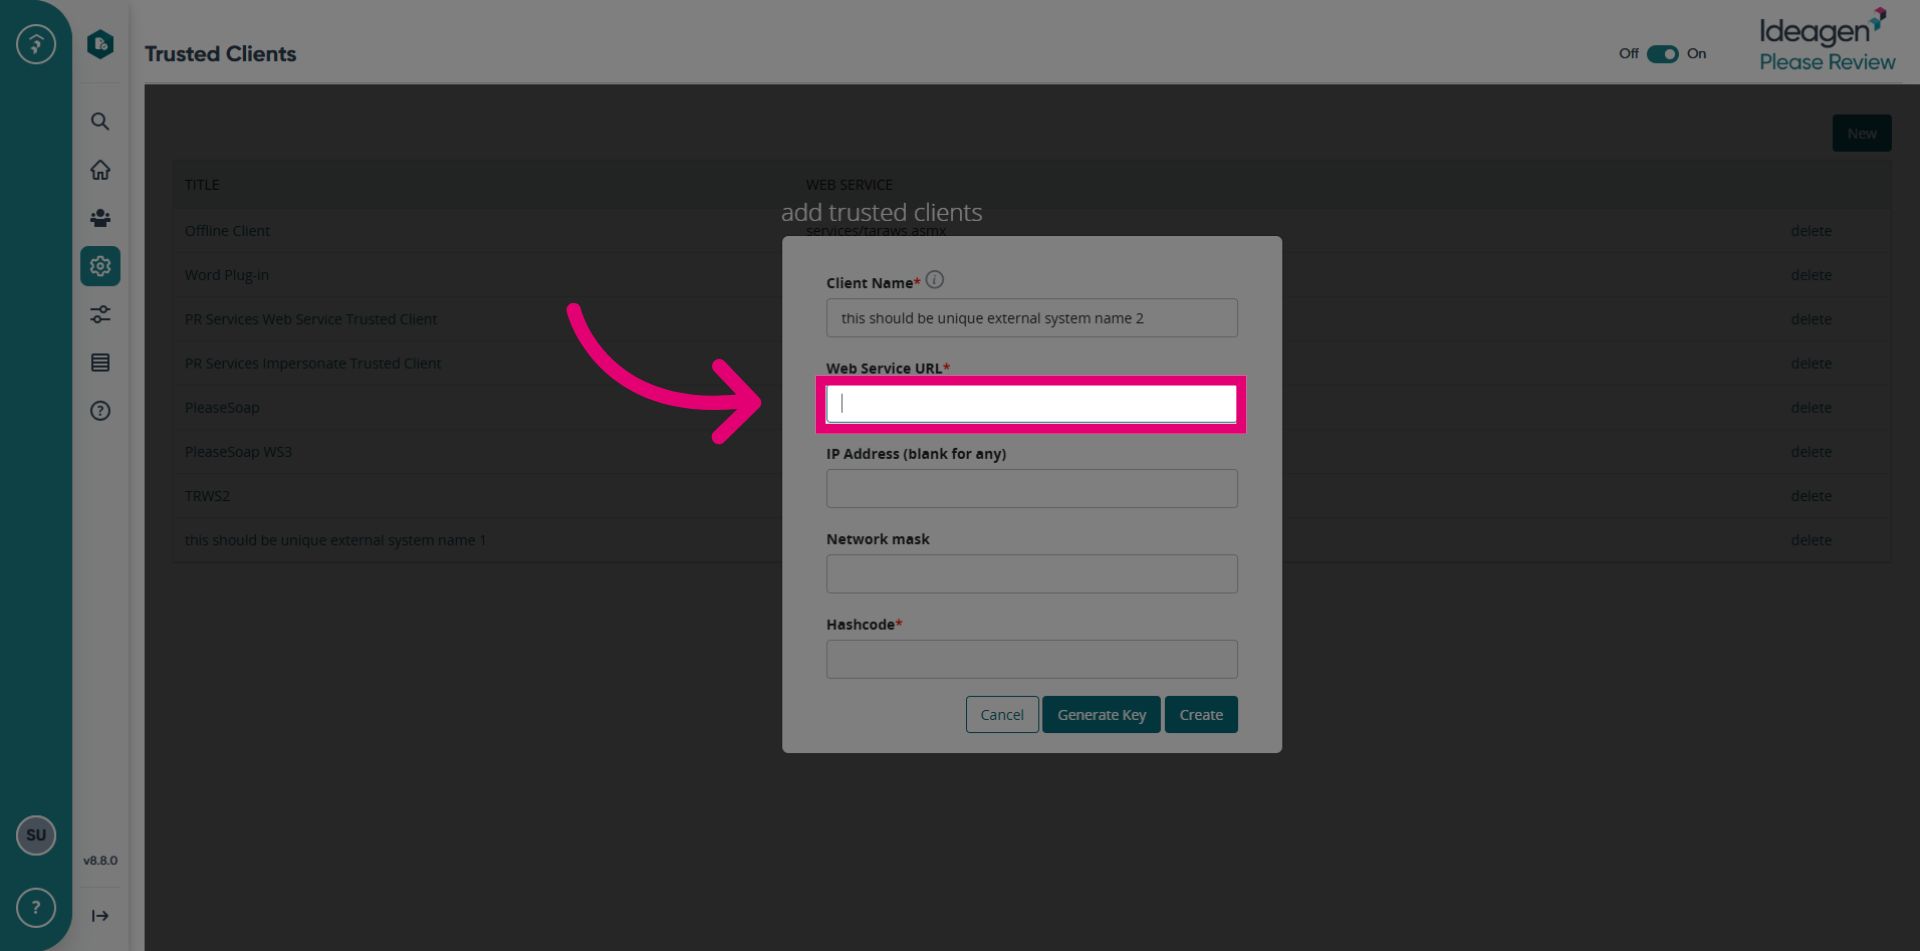Click the Client Name info icon
1920x951 pixels.
(x=934, y=280)
